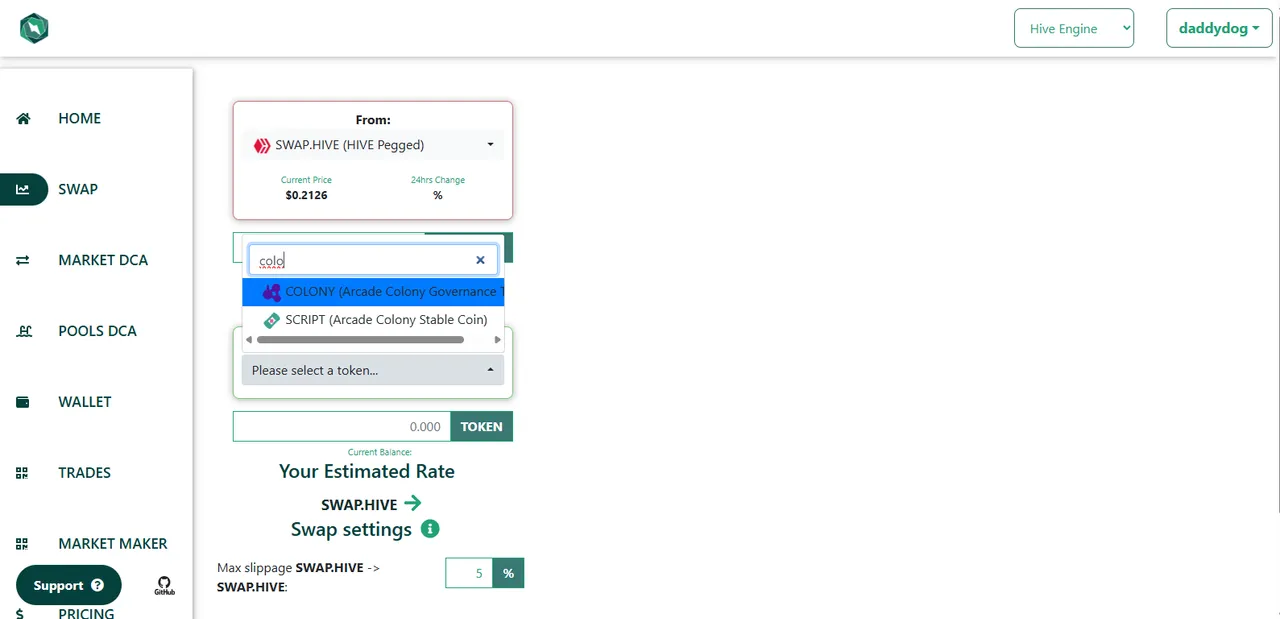
Task: Click the 0.000 token amount field
Action: click(x=342, y=426)
